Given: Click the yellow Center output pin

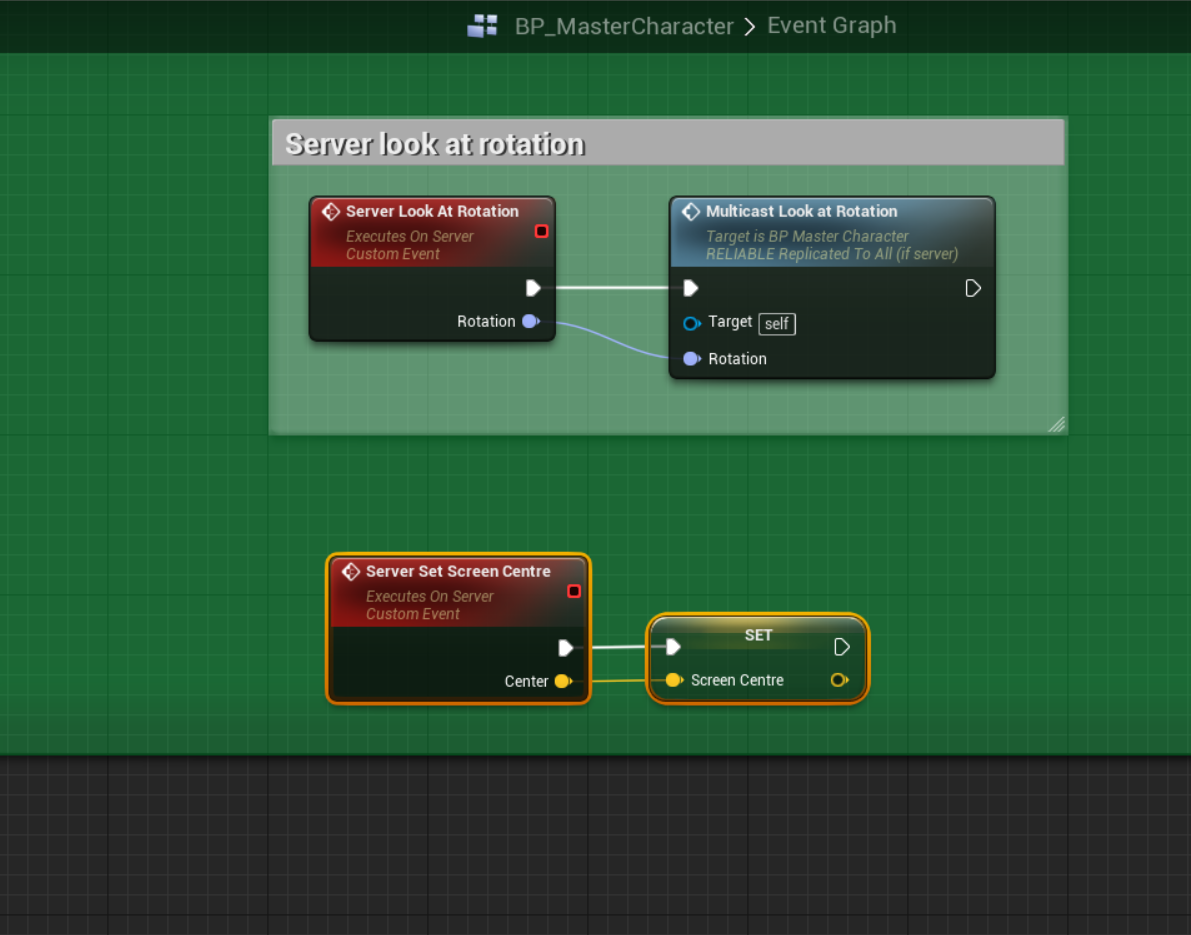Looking at the screenshot, I should [562, 681].
